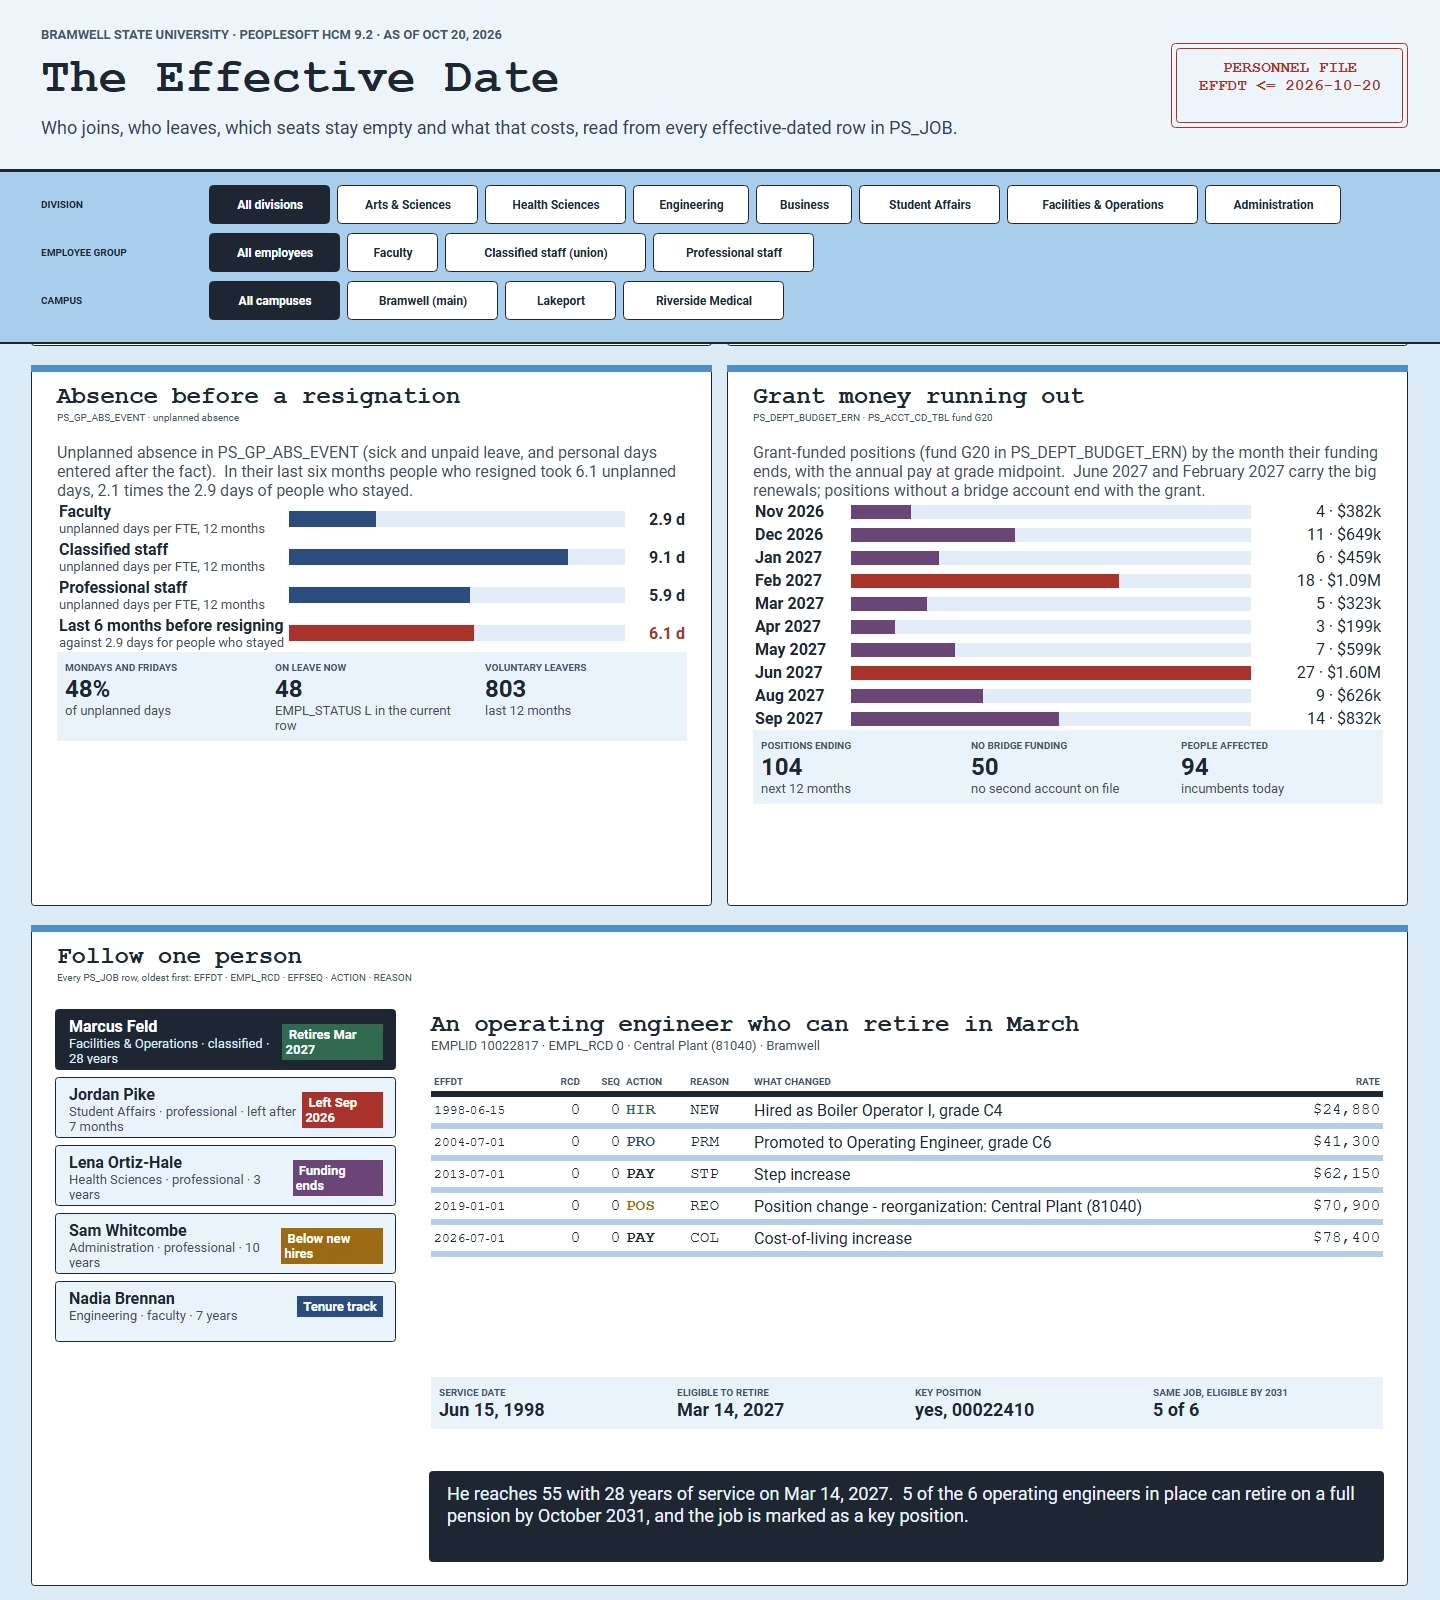This screenshot has width=1440, height=1600.
Task: Open Lena Ortiz-Hale's person card
Action: [225, 1176]
